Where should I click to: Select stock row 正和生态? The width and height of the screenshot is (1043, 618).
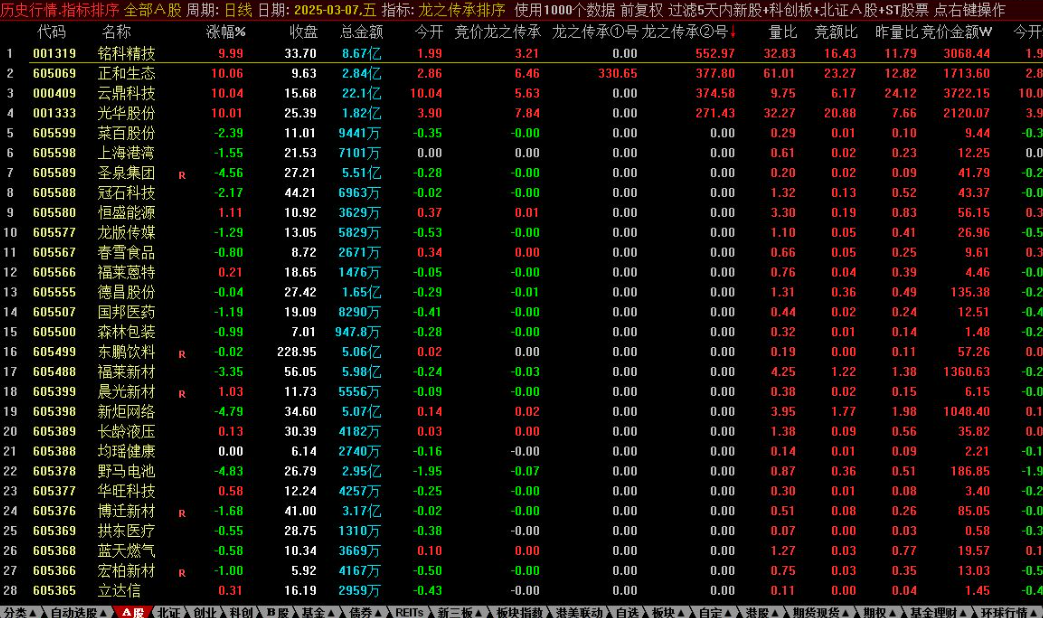tap(522, 73)
